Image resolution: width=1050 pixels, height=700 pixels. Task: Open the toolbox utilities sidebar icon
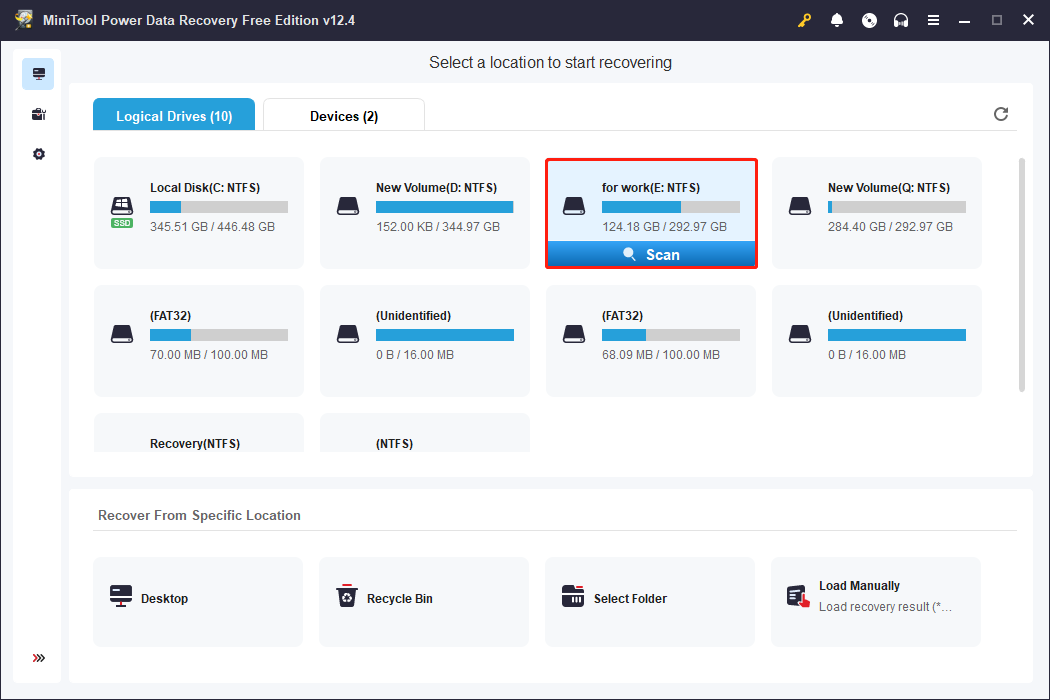point(38,114)
